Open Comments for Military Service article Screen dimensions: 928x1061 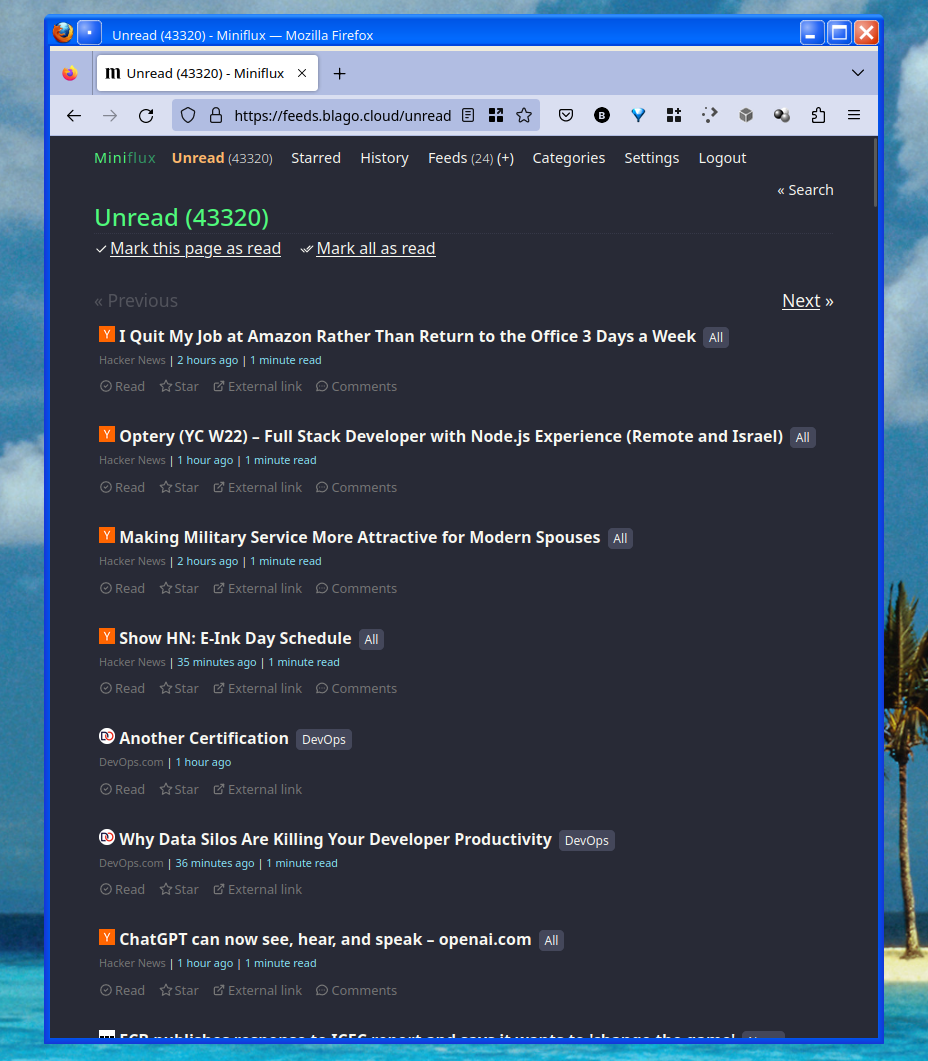click(x=356, y=588)
